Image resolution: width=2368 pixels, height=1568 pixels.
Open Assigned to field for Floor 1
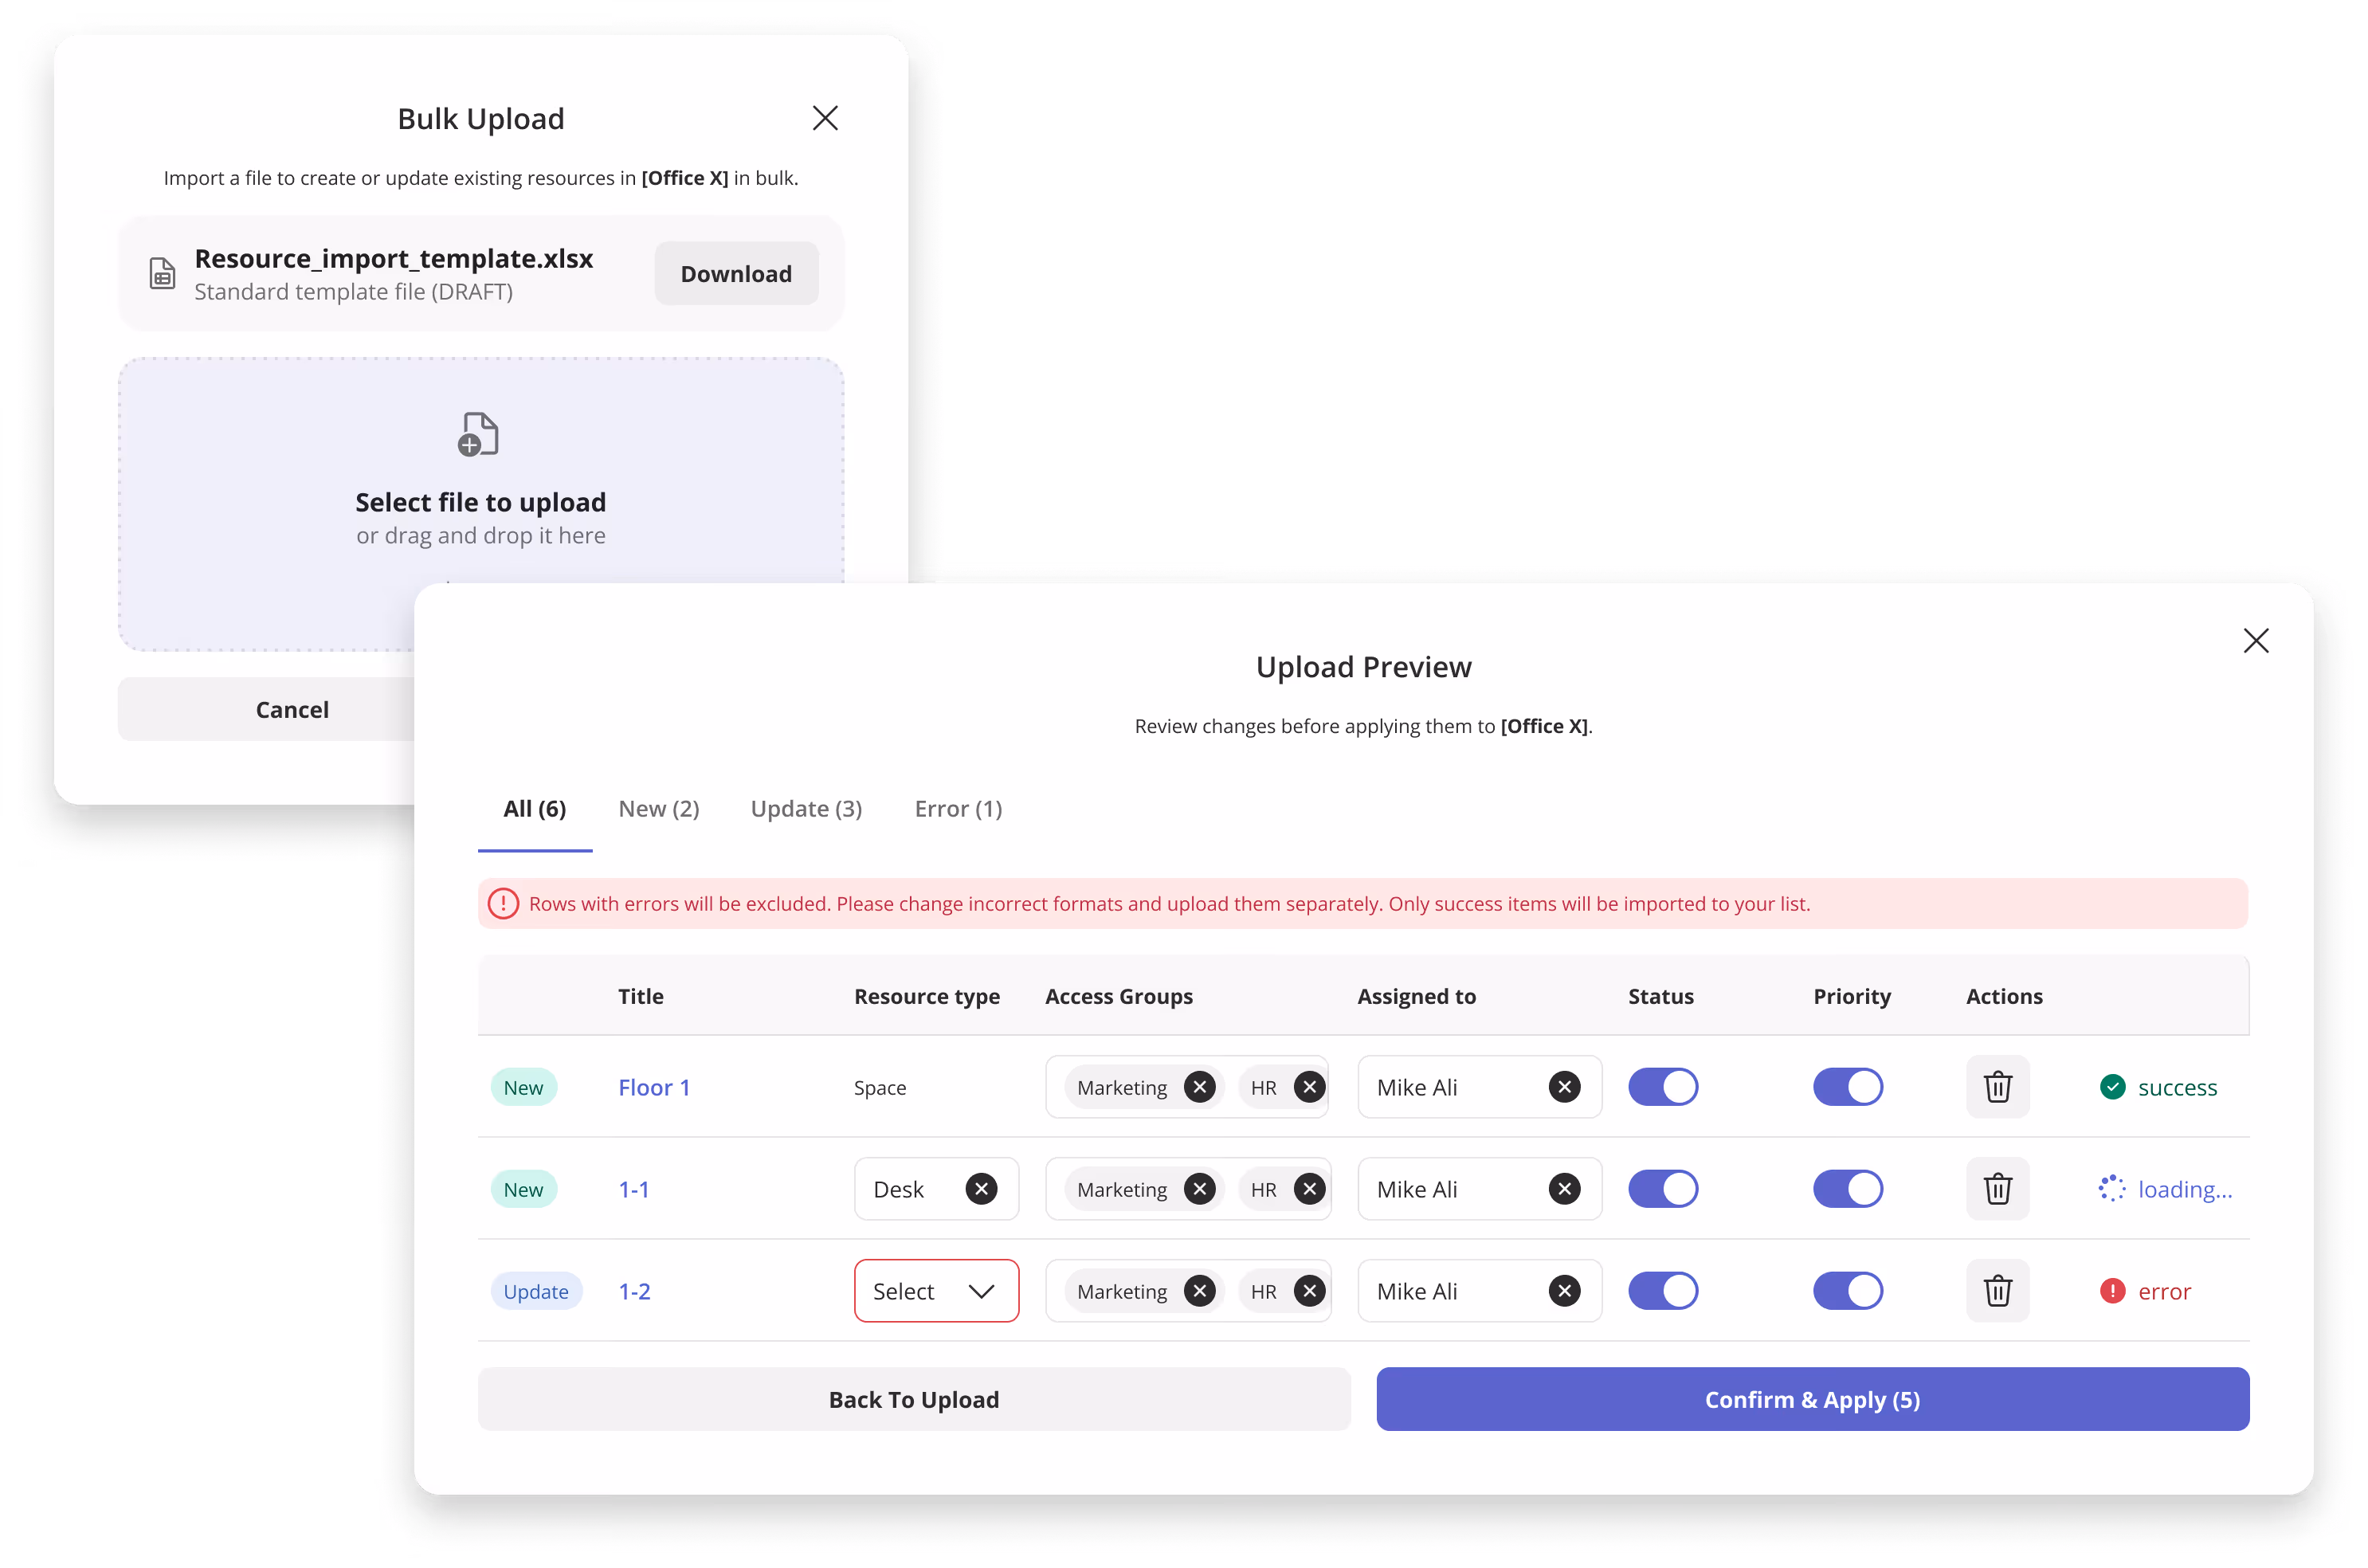1479,1087
